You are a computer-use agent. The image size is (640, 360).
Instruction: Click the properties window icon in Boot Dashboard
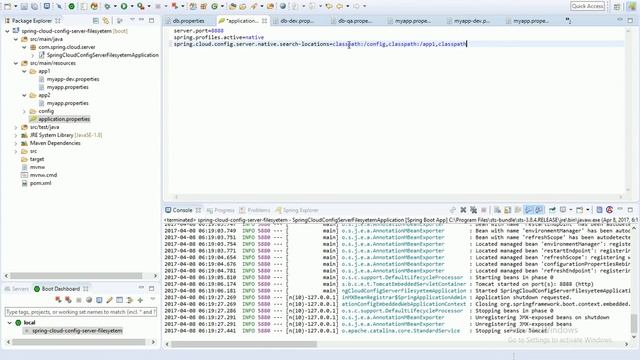(119, 300)
